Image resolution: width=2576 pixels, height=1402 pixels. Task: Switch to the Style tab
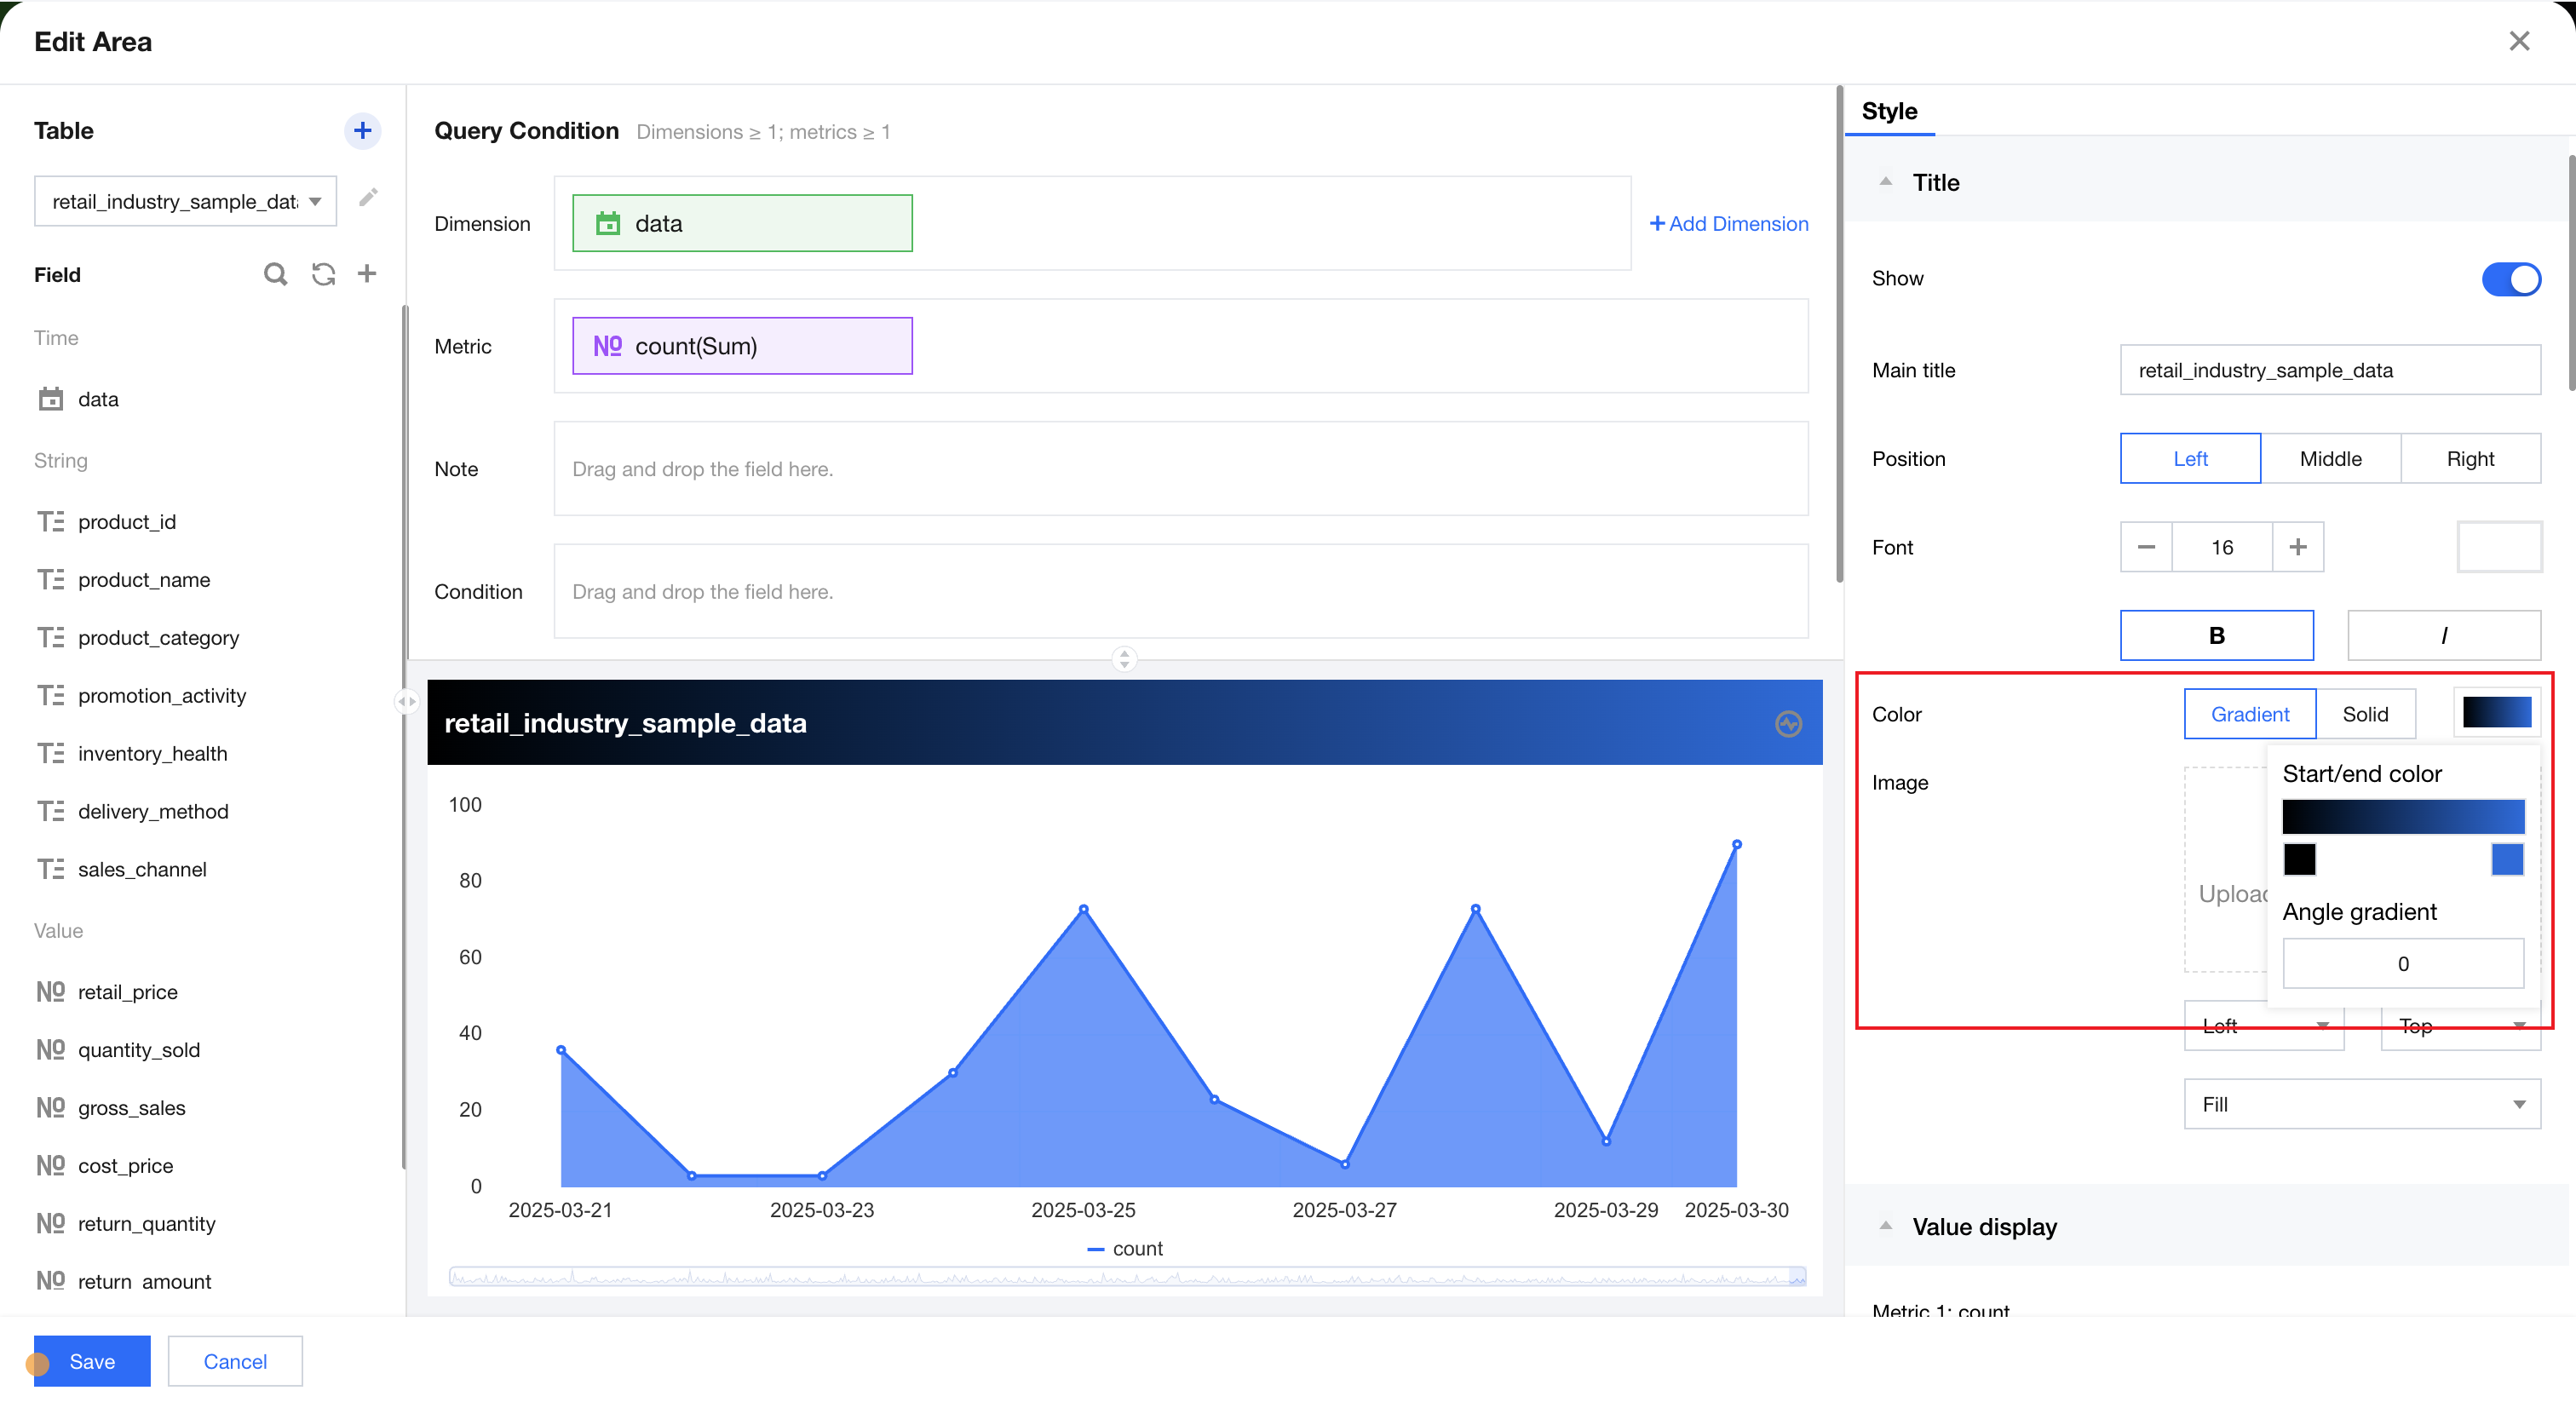coord(1889,111)
